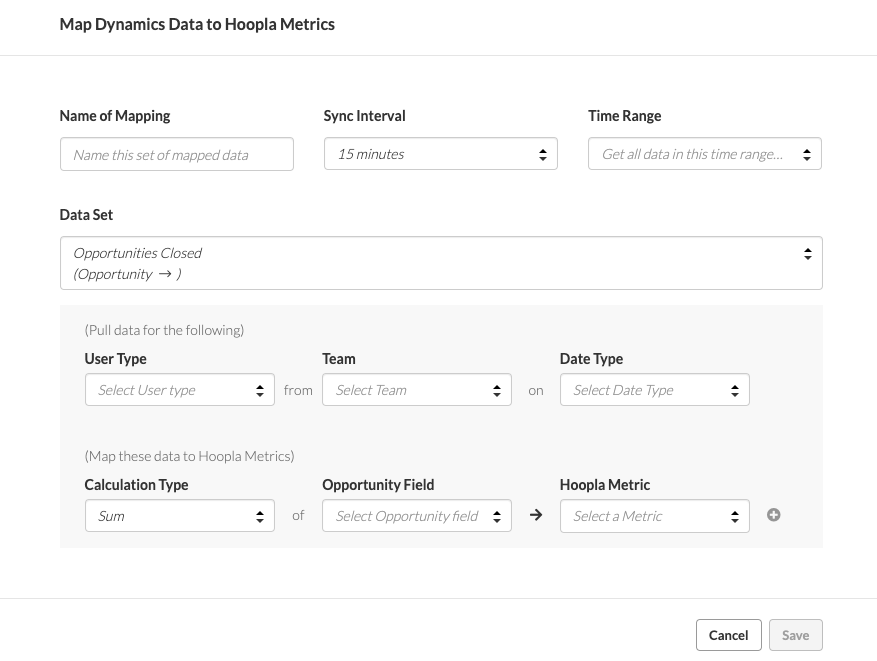Pick a Hoopla Metric from the dropdown
The height and width of the screenshot is (661, 877).
tap(654, 516)
